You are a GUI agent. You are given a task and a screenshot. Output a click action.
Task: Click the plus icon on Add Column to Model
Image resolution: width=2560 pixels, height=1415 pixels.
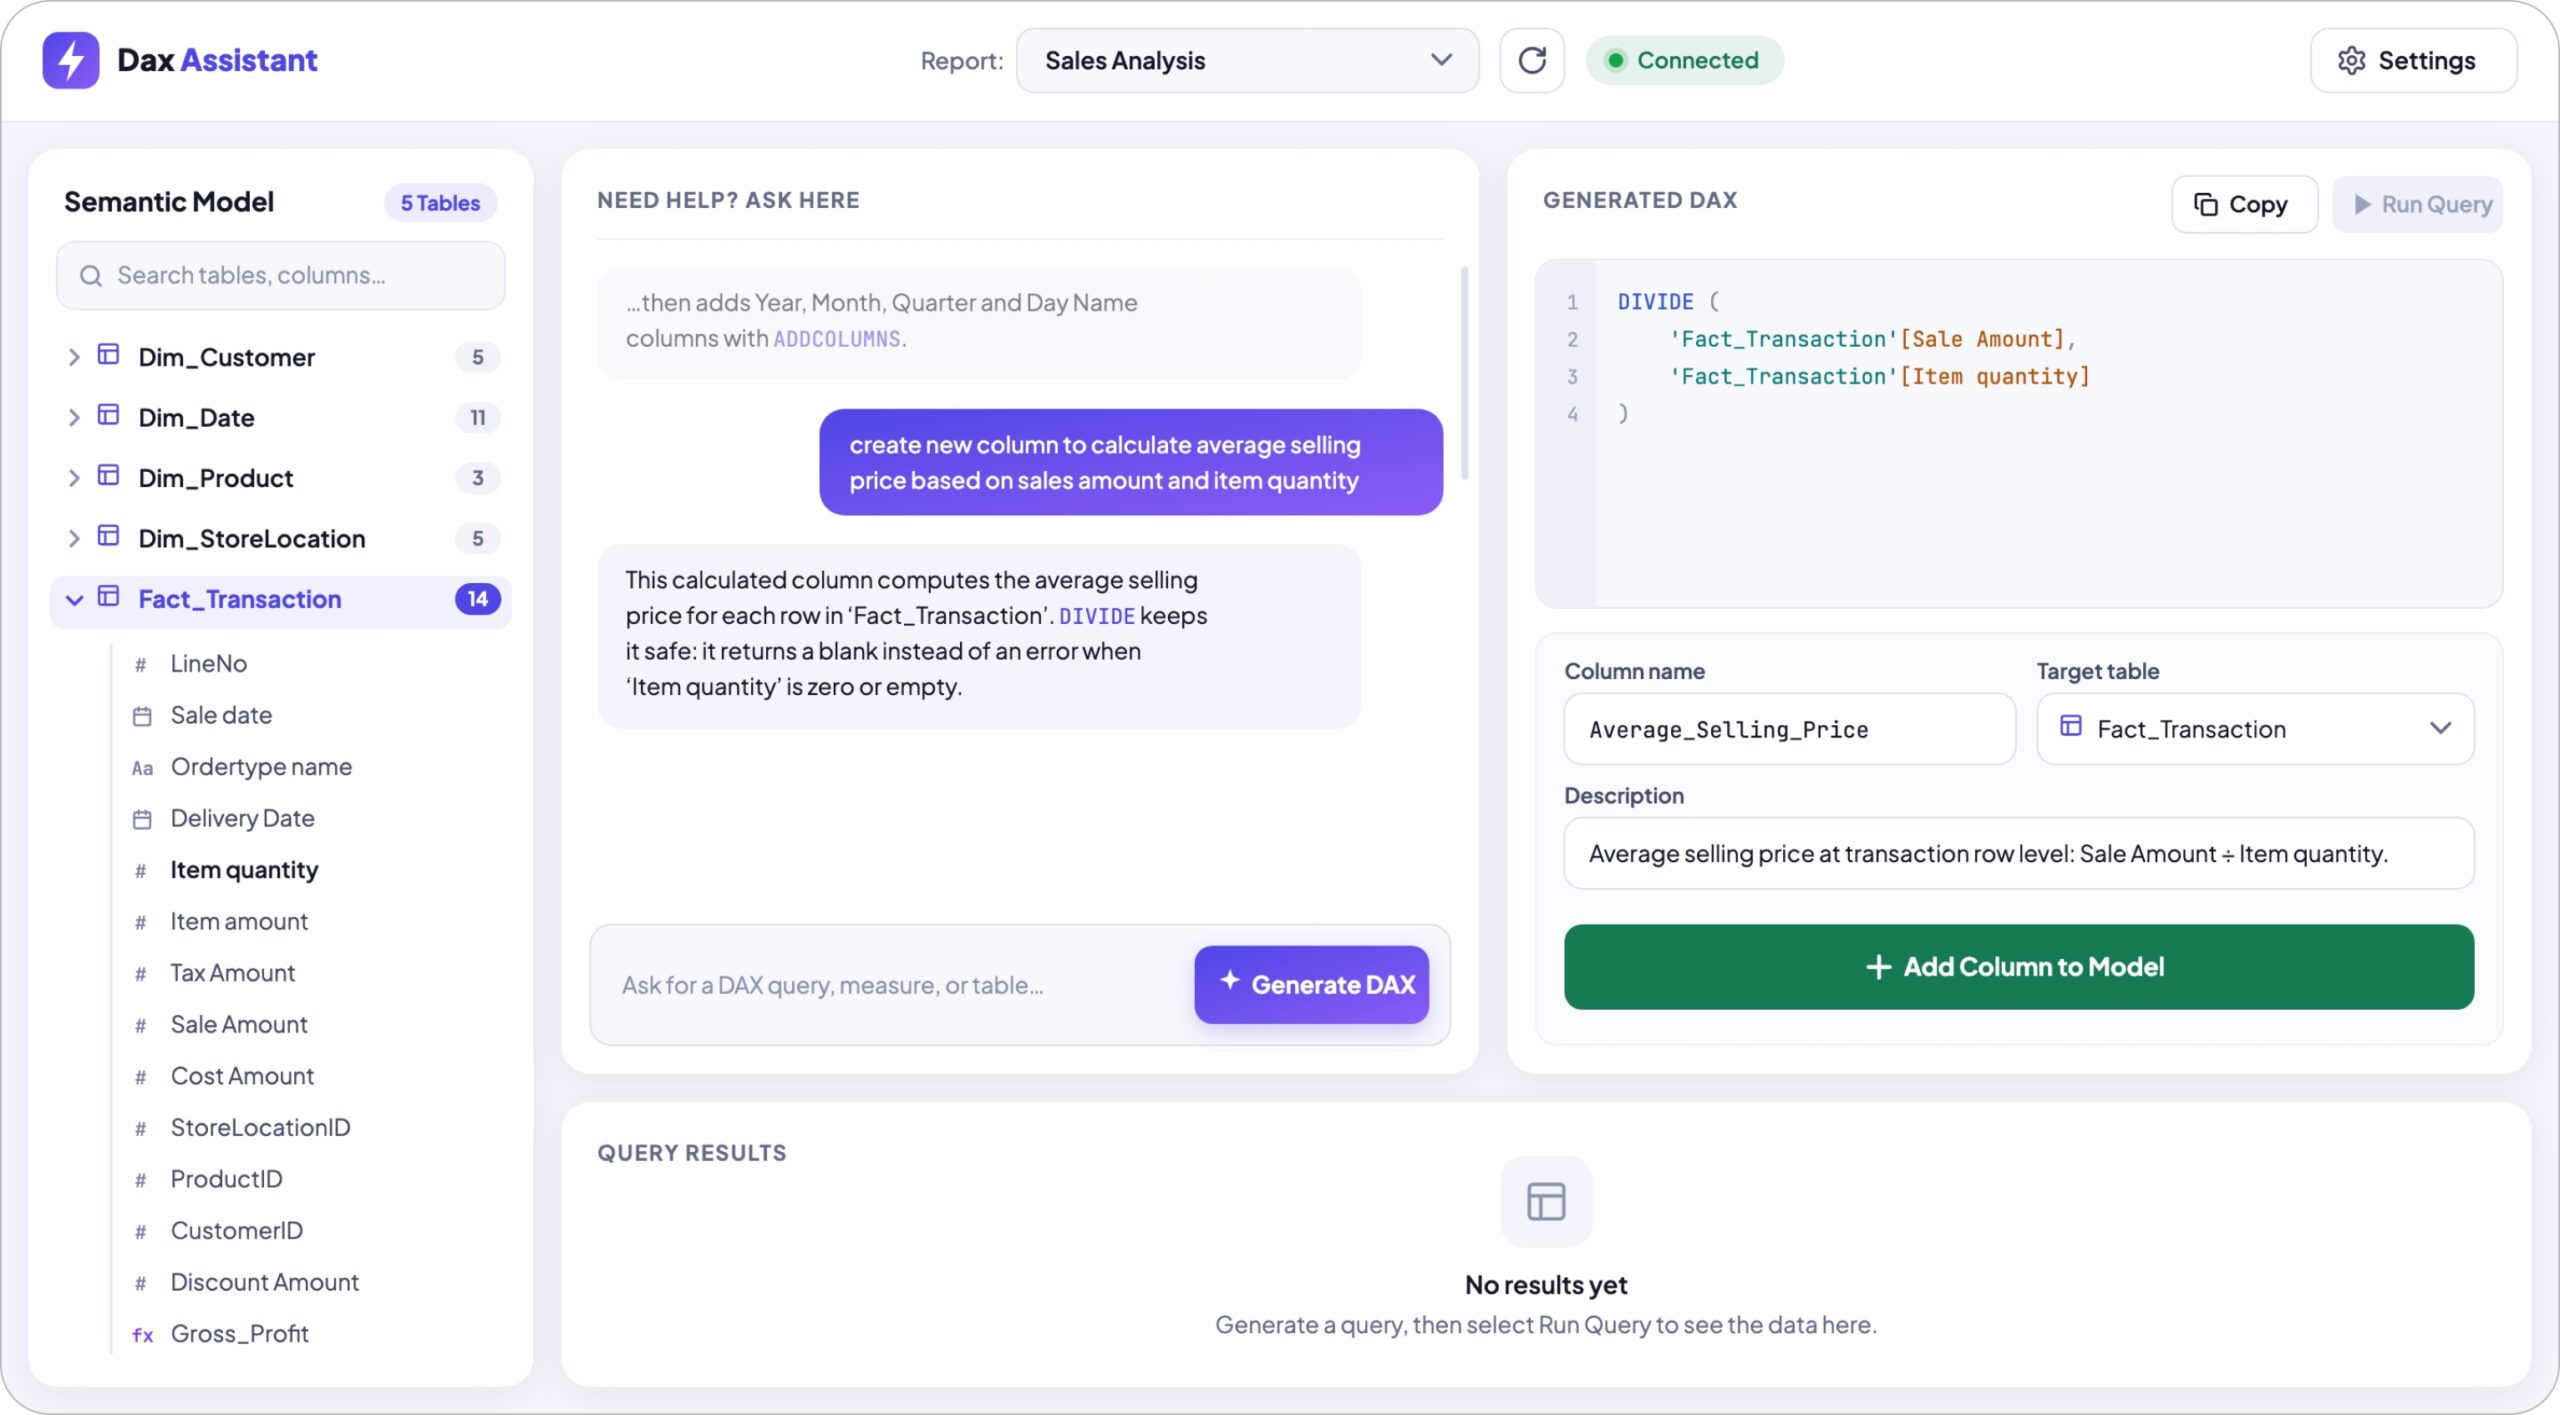(1878, 967)
